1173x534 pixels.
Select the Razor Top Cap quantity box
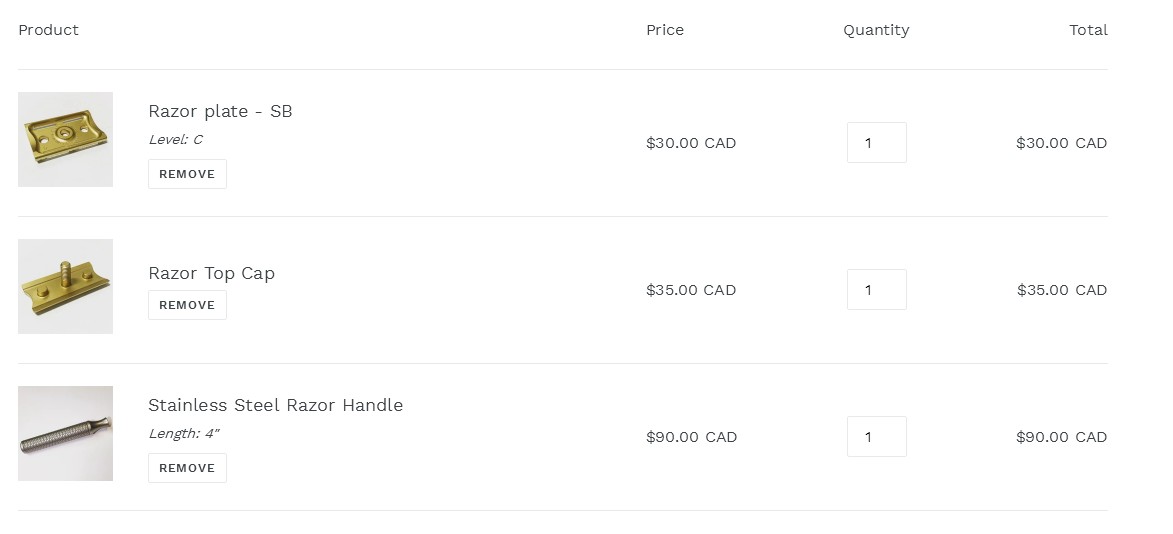[876, 290]
